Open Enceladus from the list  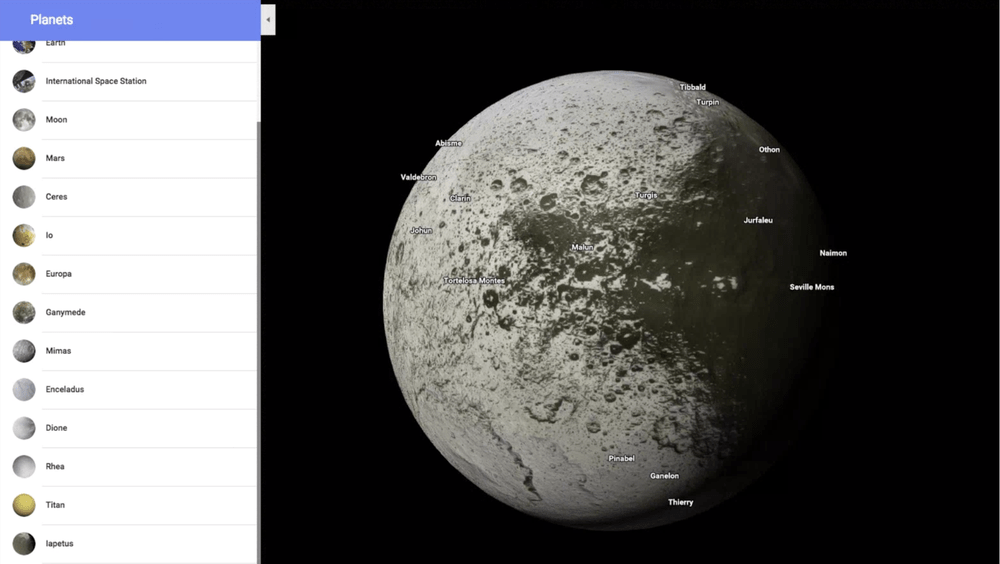[x=65, y=389]
